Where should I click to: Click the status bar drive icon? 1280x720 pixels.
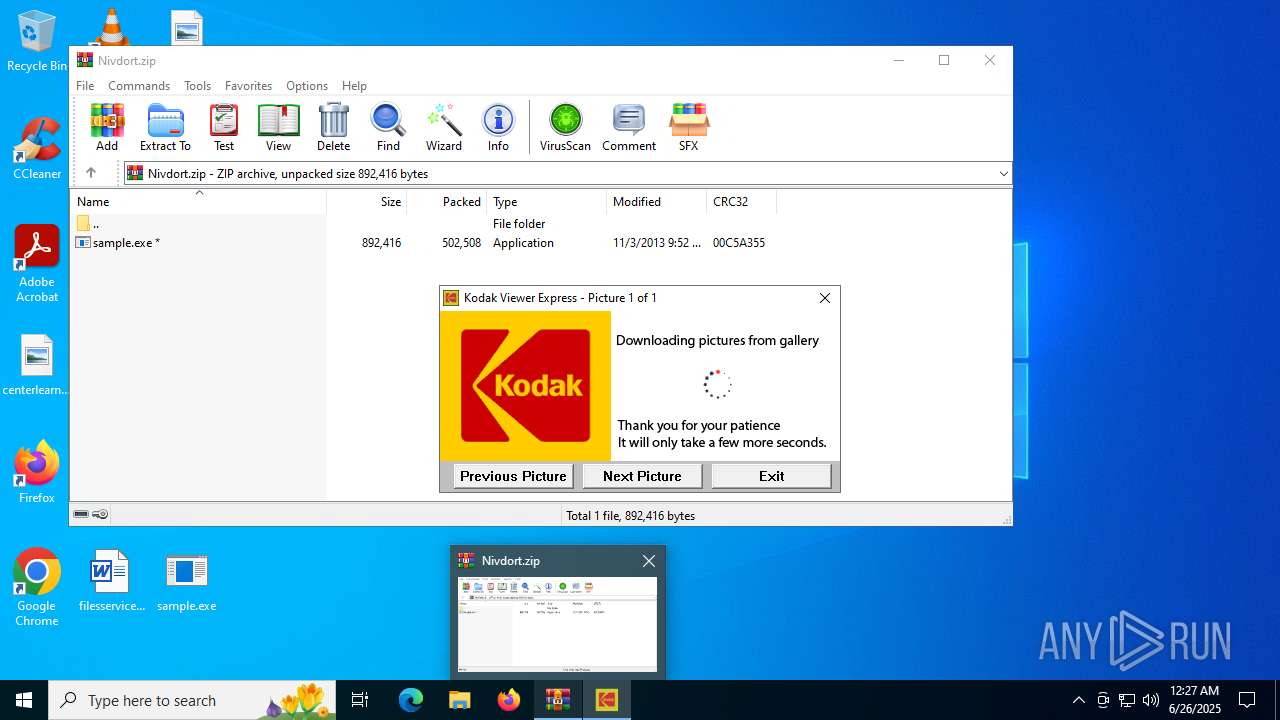click(81, 514)
